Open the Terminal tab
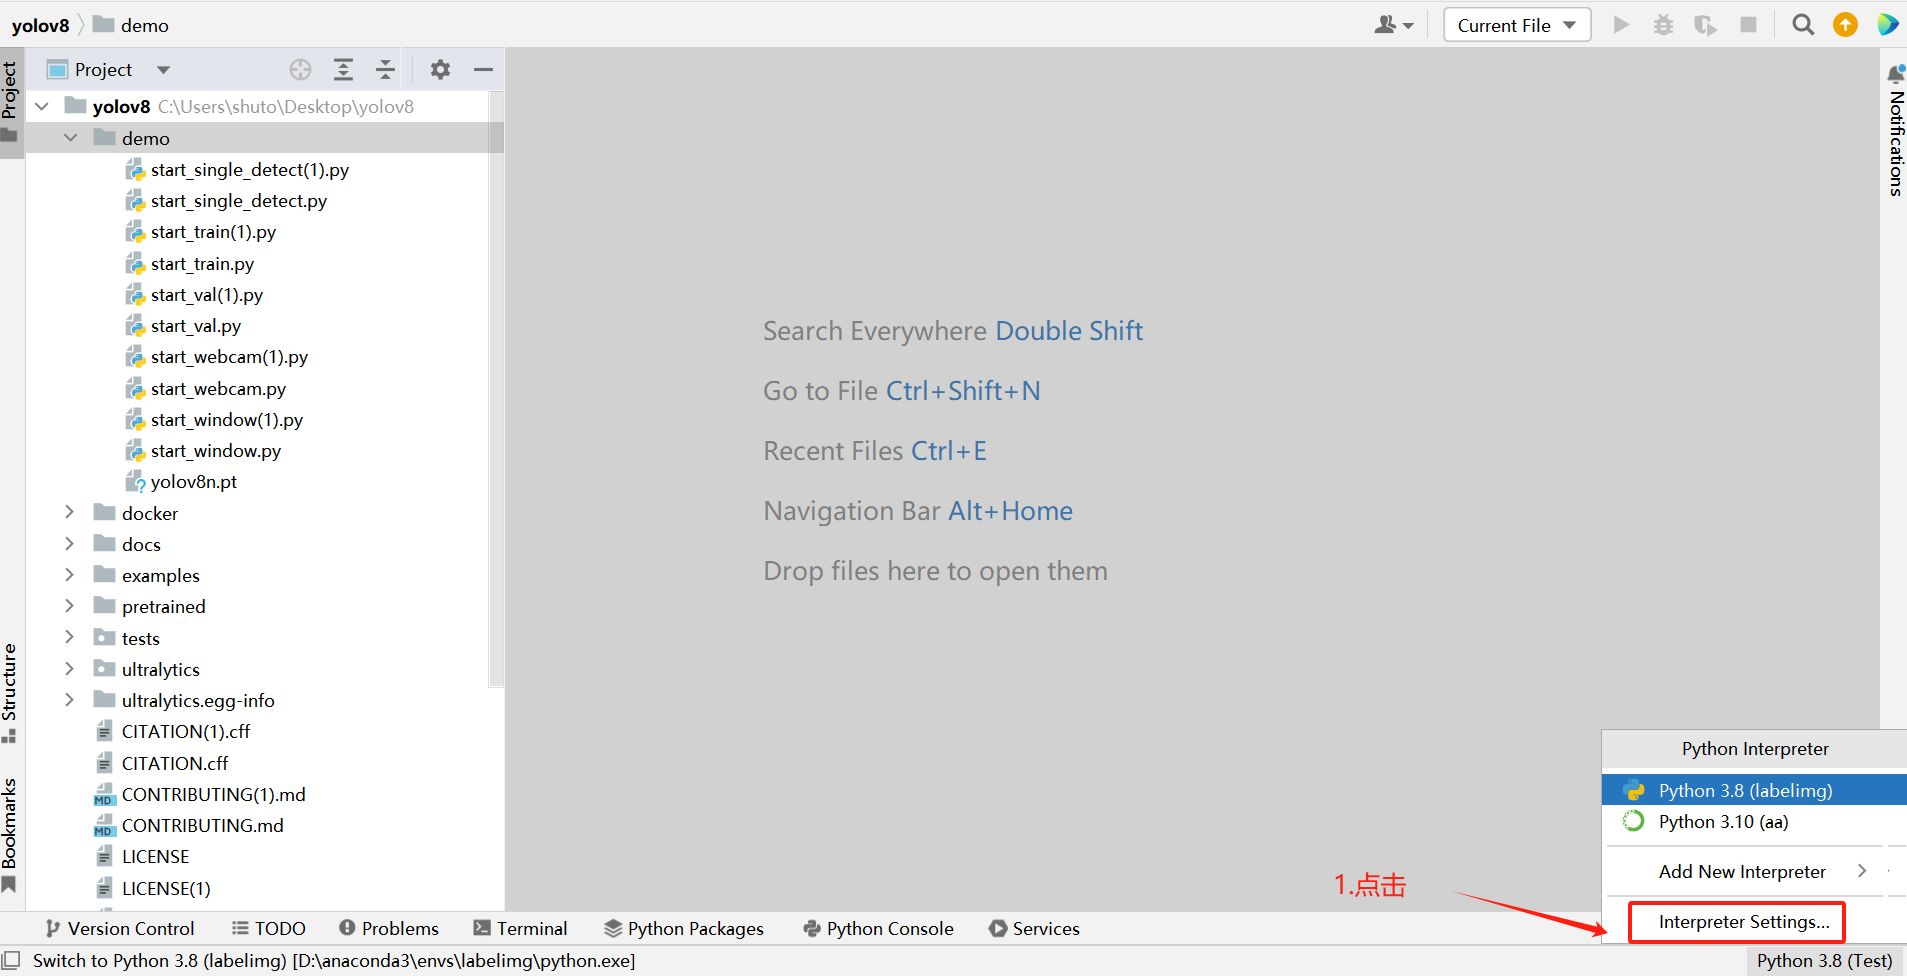 click(520, 929)
